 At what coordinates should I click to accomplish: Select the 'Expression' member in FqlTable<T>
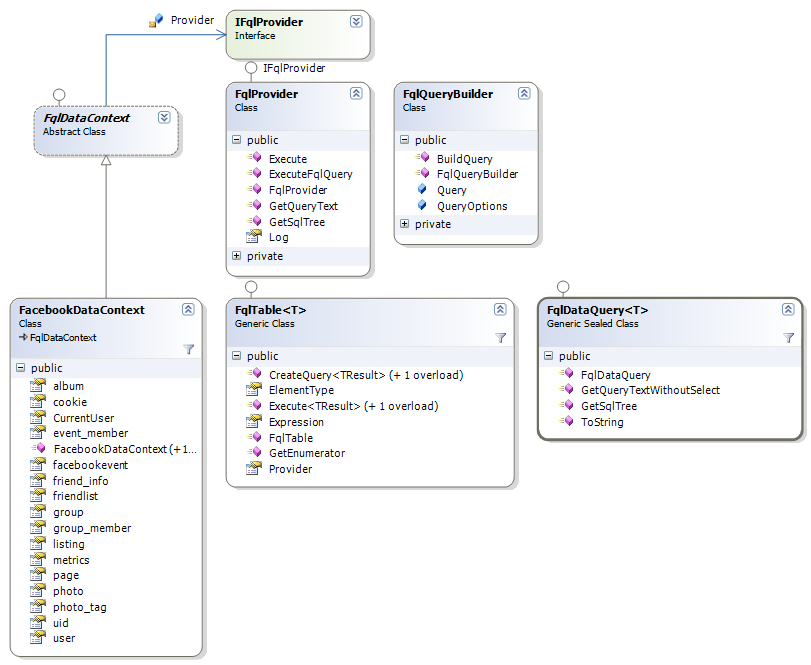pos(296,422)
